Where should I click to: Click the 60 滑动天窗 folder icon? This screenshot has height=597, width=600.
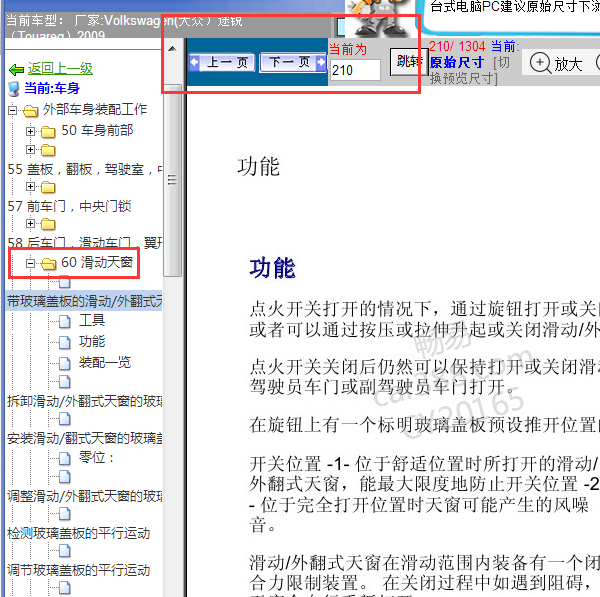pos(48,263)
